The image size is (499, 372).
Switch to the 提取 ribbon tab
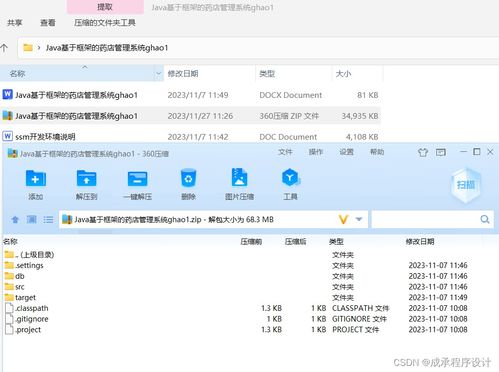pyautogui.click(x=105, y=7)
